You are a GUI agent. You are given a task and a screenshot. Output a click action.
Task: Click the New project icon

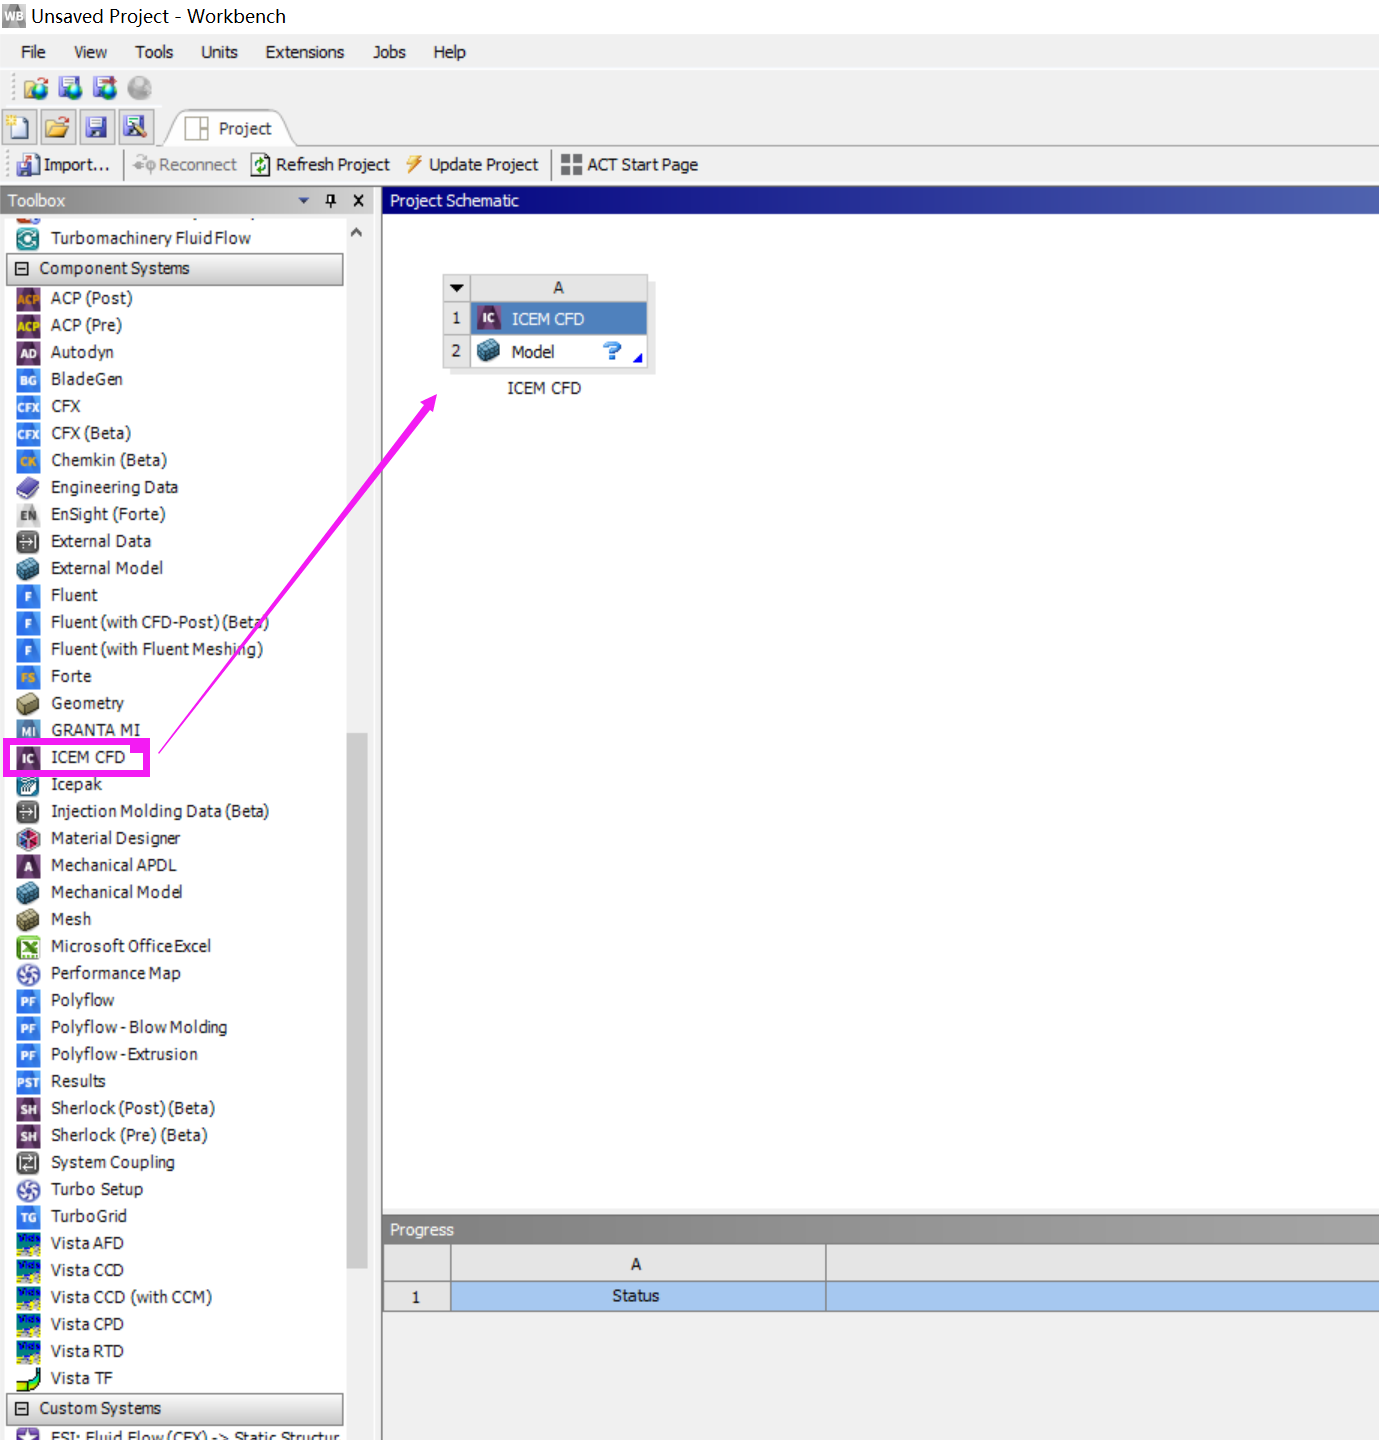pos(19,127)
